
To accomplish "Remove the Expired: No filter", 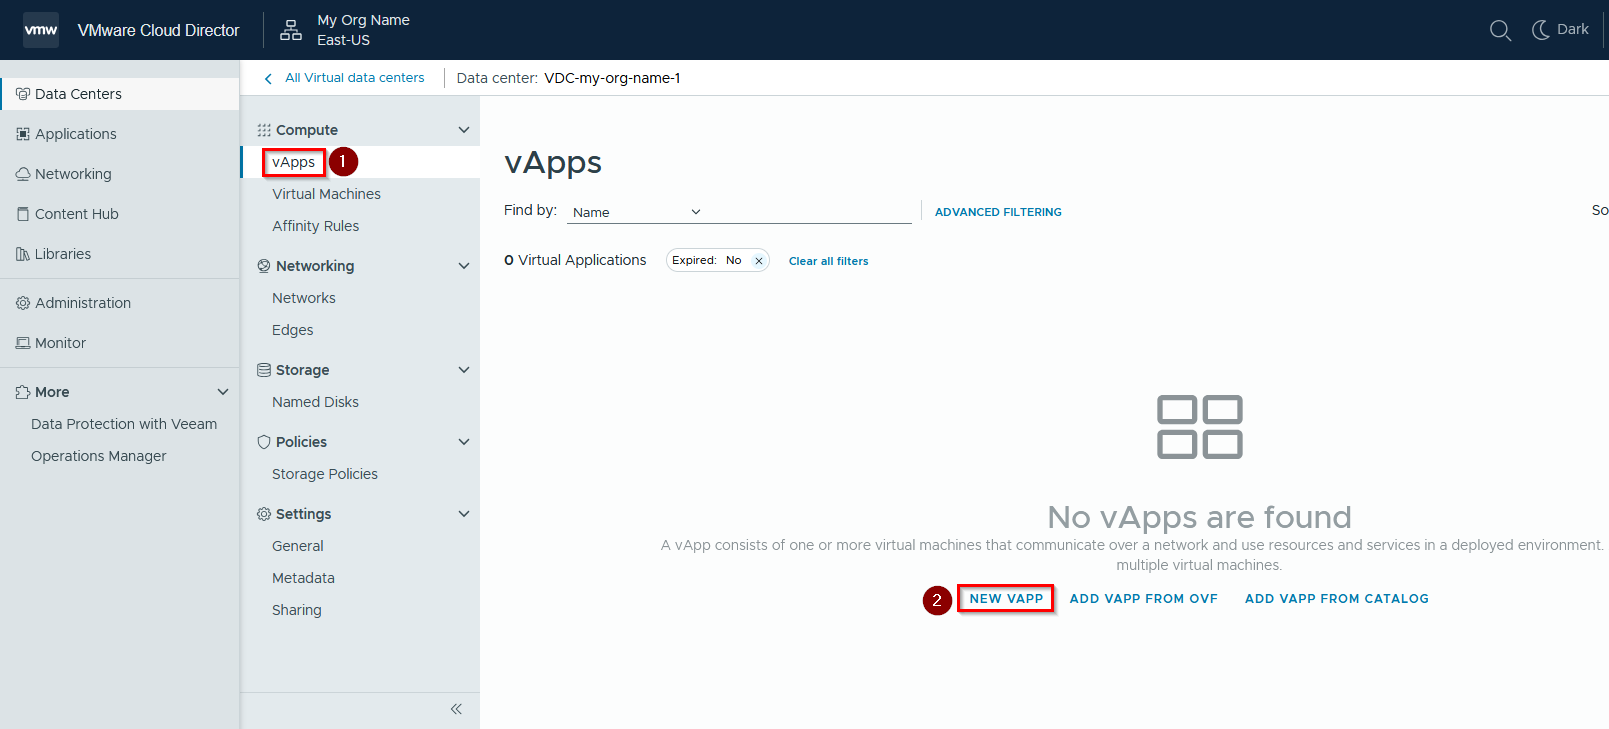I will tap(759, 261).
